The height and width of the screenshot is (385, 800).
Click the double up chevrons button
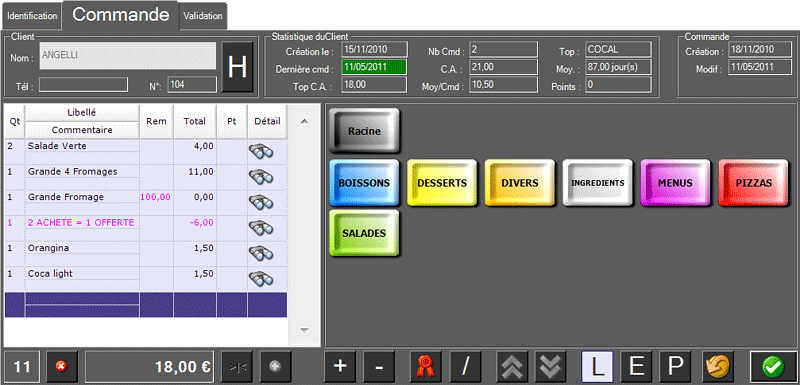point(512,366)
